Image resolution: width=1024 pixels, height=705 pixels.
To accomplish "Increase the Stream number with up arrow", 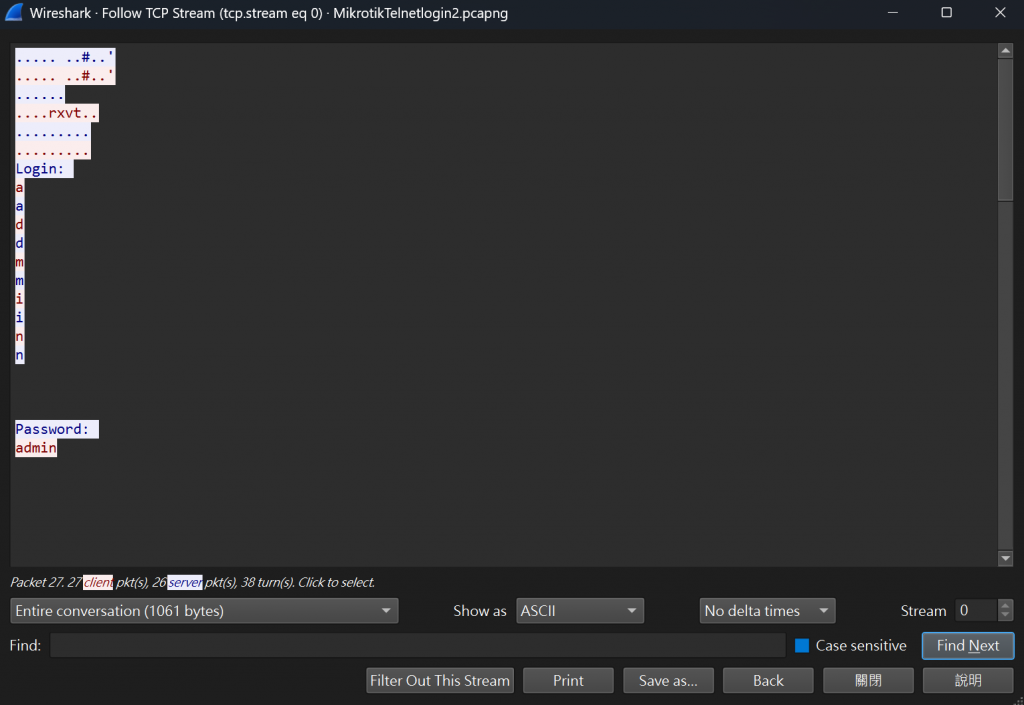I will [1005, 605].
